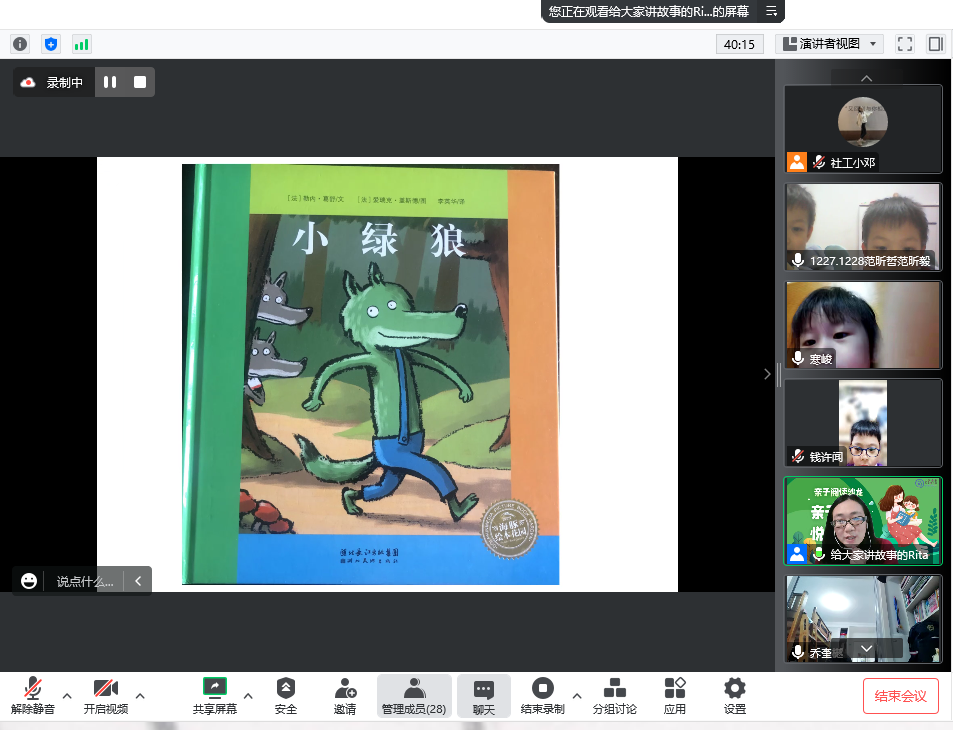Click muted mic icon on 钱许闻 tile

798,456
